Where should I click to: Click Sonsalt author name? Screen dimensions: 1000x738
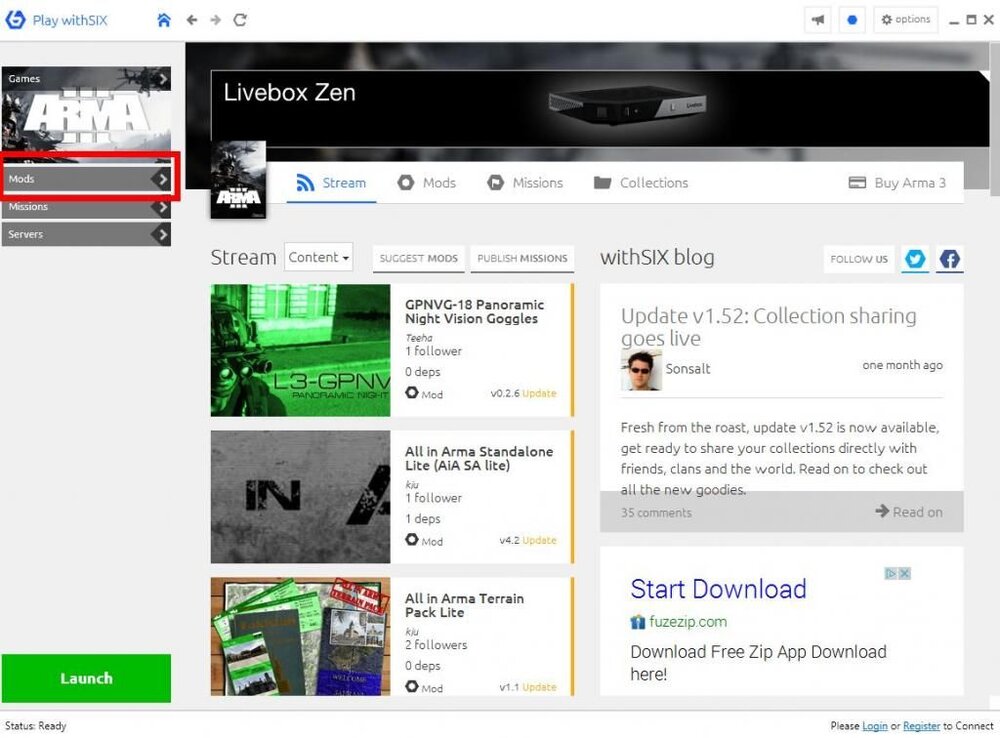688,369
